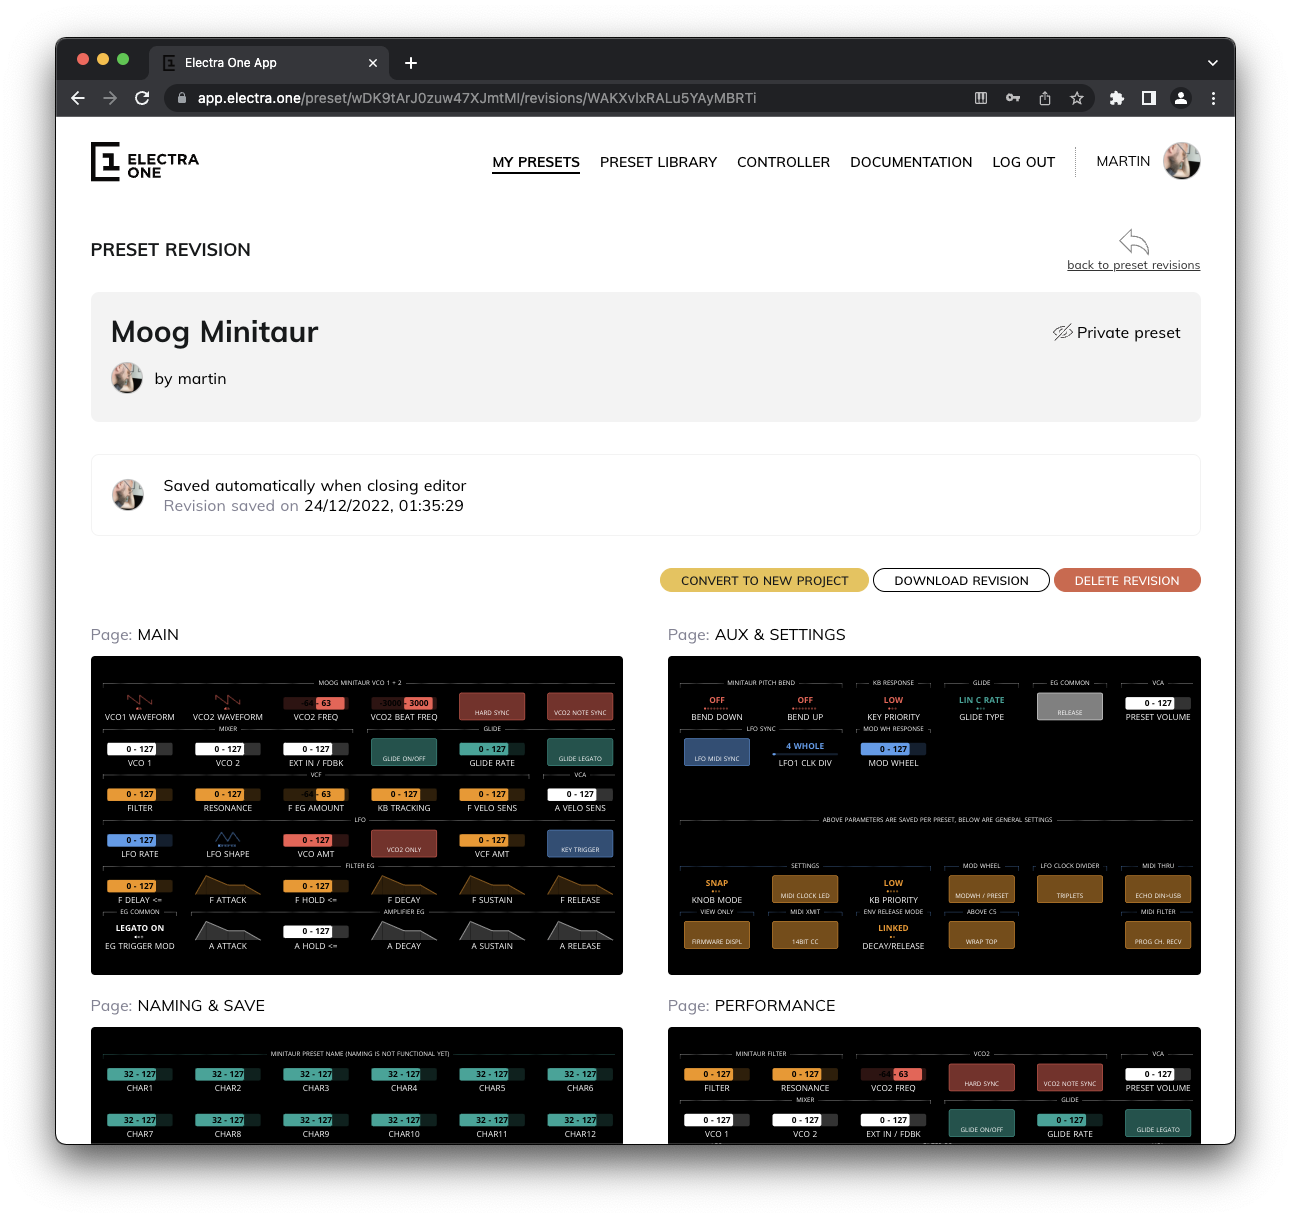
Task: Reload the page using the browser refresh icon
Action: tap(142, 98)
